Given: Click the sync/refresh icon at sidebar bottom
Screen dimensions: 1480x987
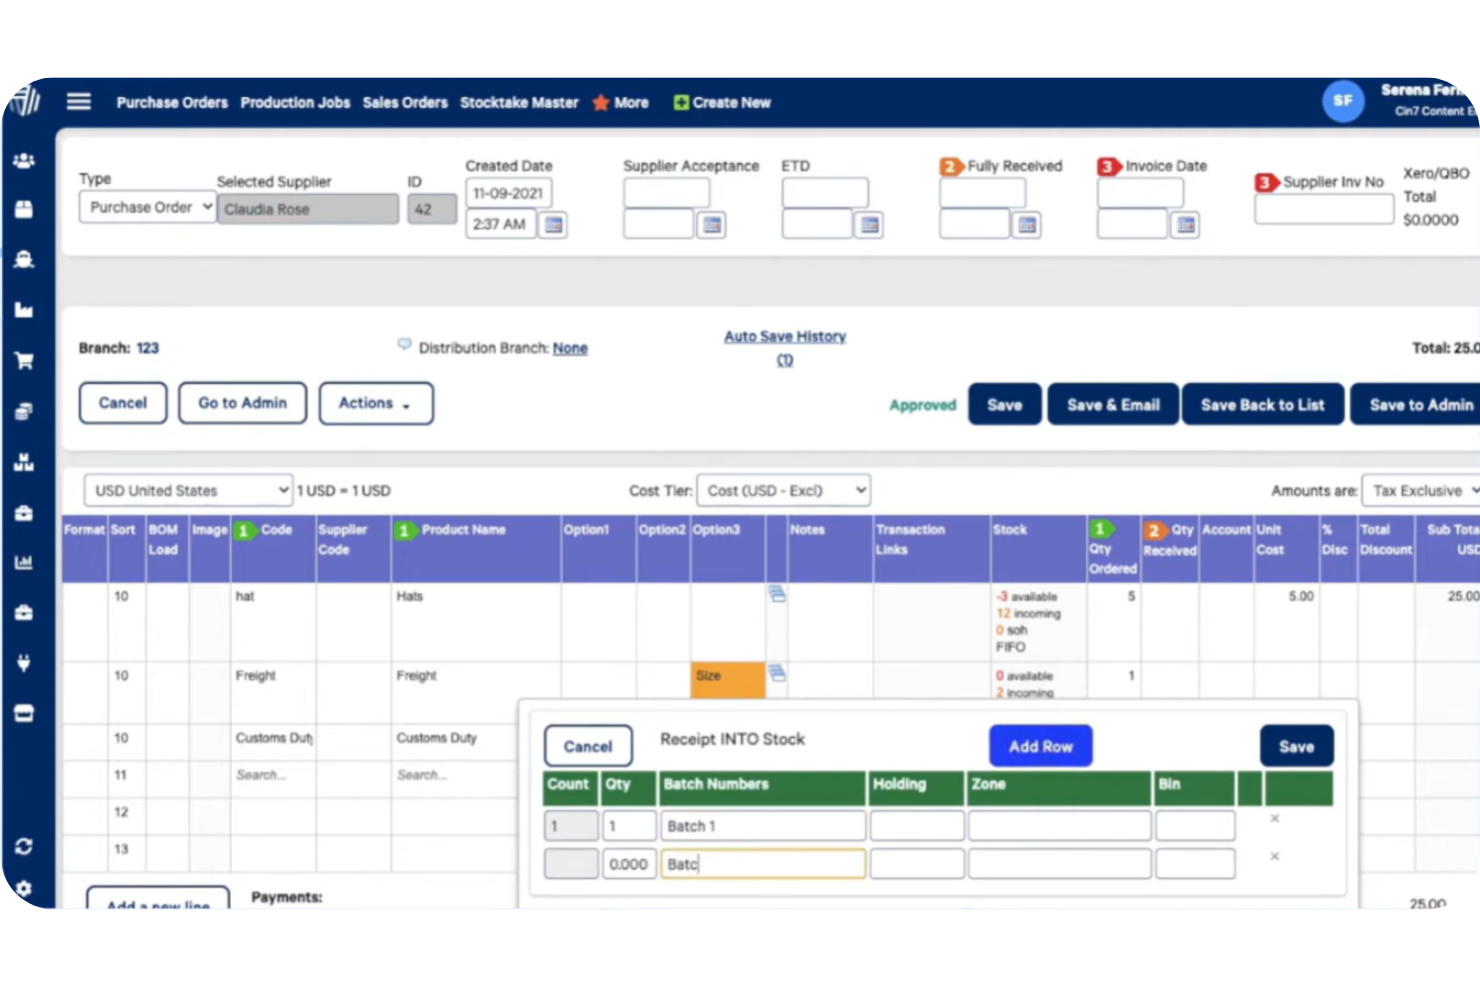Looking at the screenshot, I should [x=24, y=846].
